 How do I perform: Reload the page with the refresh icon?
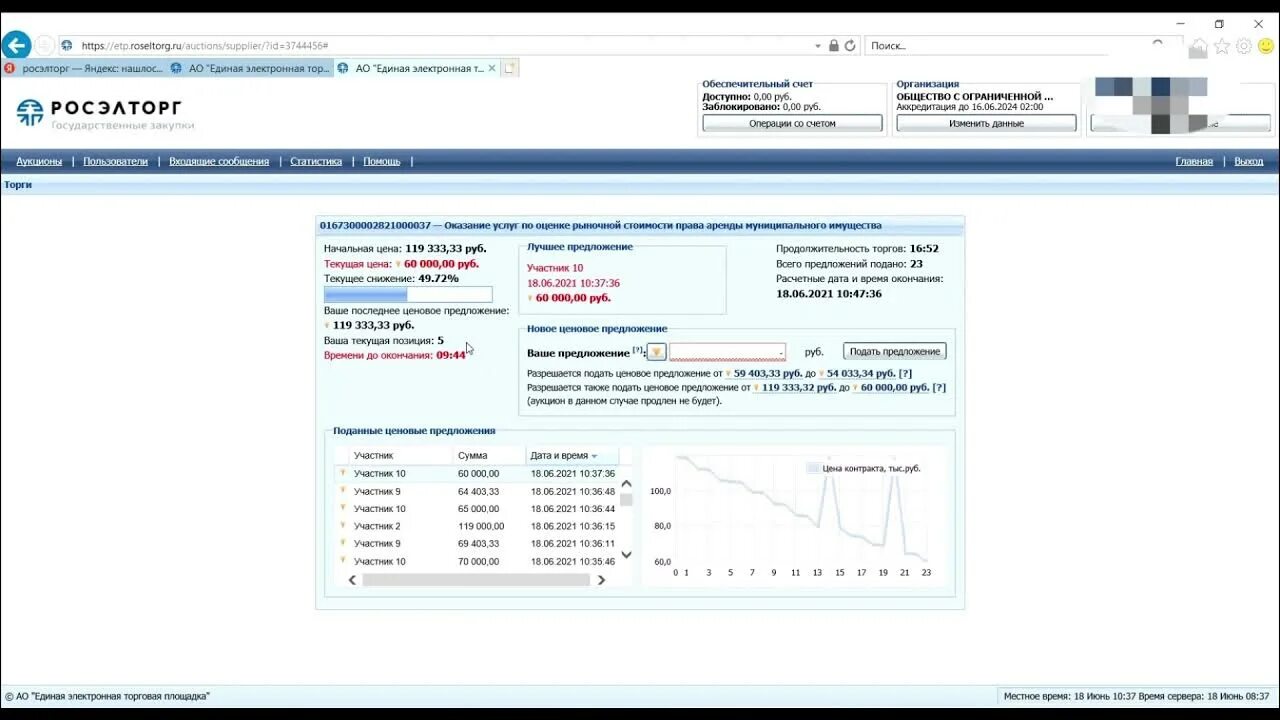[x=850, y=46]
